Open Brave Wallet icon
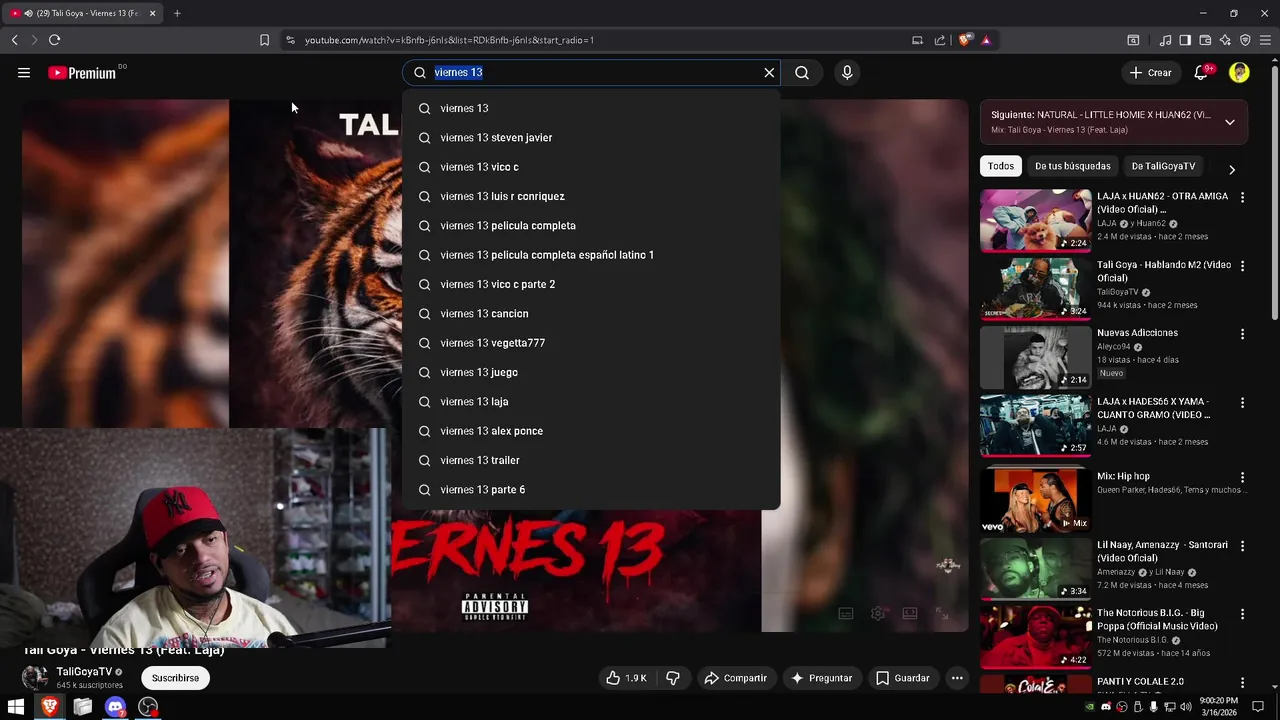The width and height of the screenshot is (1280, 720). click(x=1205, y=40)
